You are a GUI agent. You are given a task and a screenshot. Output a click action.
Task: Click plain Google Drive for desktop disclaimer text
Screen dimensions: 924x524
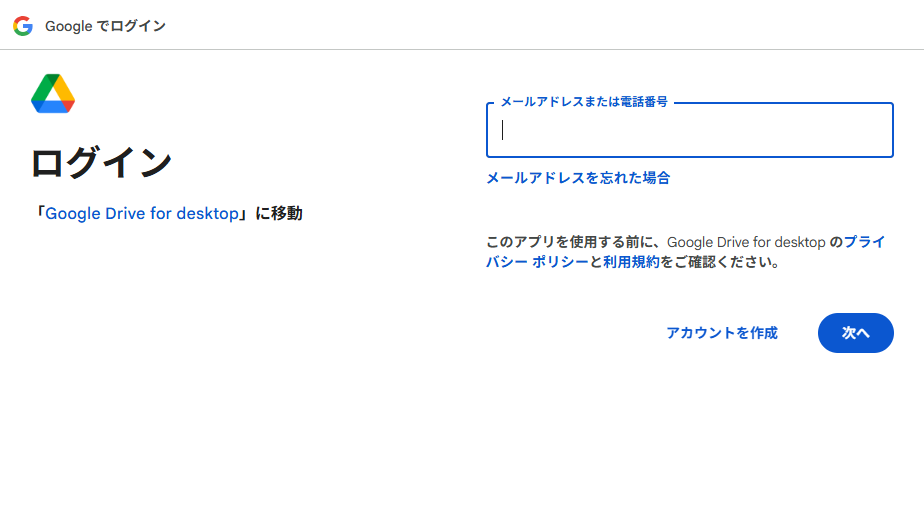coord(746,242)
